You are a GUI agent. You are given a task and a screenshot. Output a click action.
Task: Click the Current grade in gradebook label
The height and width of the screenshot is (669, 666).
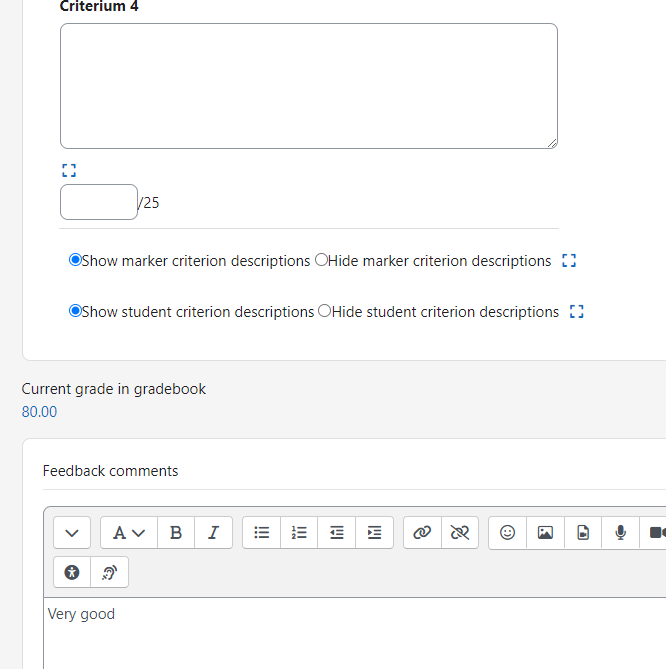pos(113,389)
